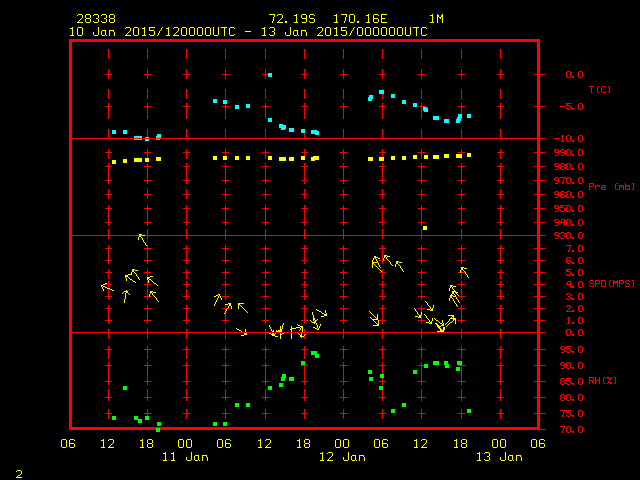This screenshot has width=640, height=480.
Task: Click the RH(%) humidity axis label
Action: [x=603, y=381]
